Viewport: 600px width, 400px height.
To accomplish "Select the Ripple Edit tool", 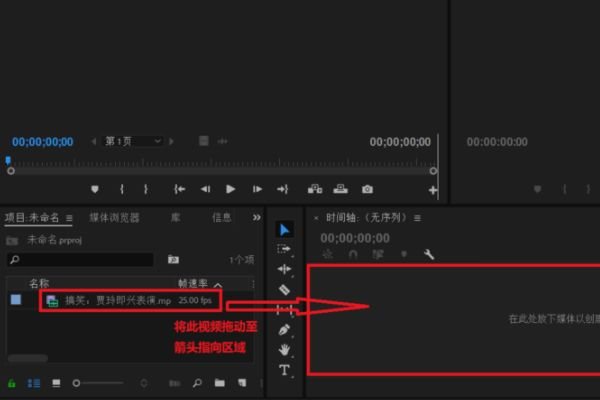I will 284,269.
